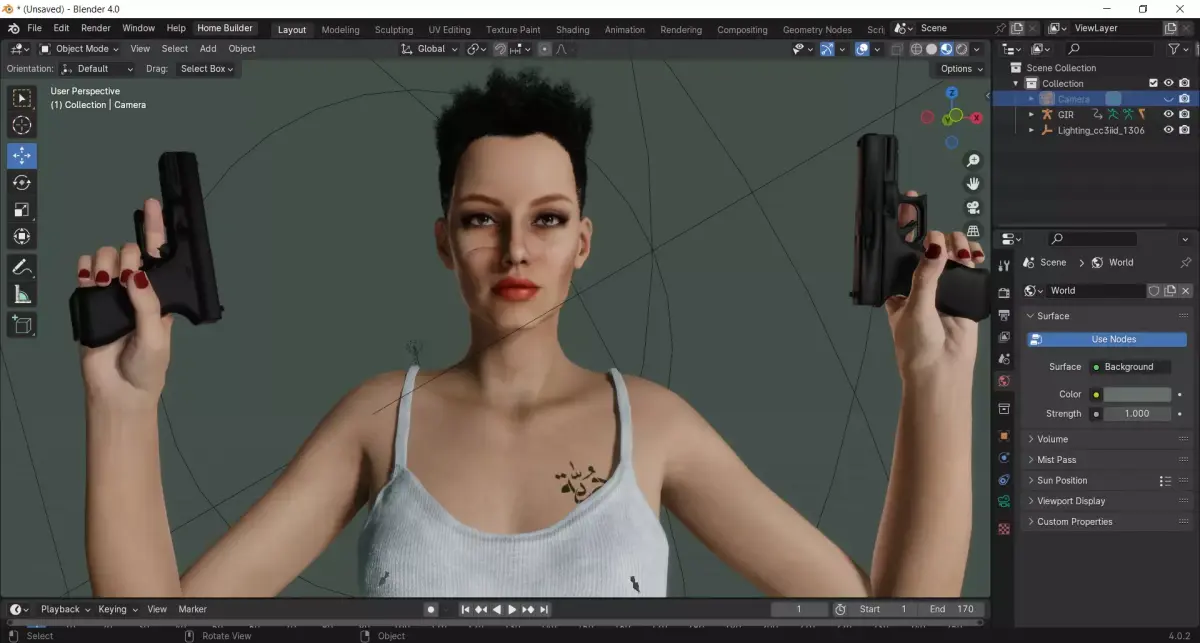Open Global transform orientation dropdown
The height and width of the screenshot is (643, 1200).
(x=429, y=48)
